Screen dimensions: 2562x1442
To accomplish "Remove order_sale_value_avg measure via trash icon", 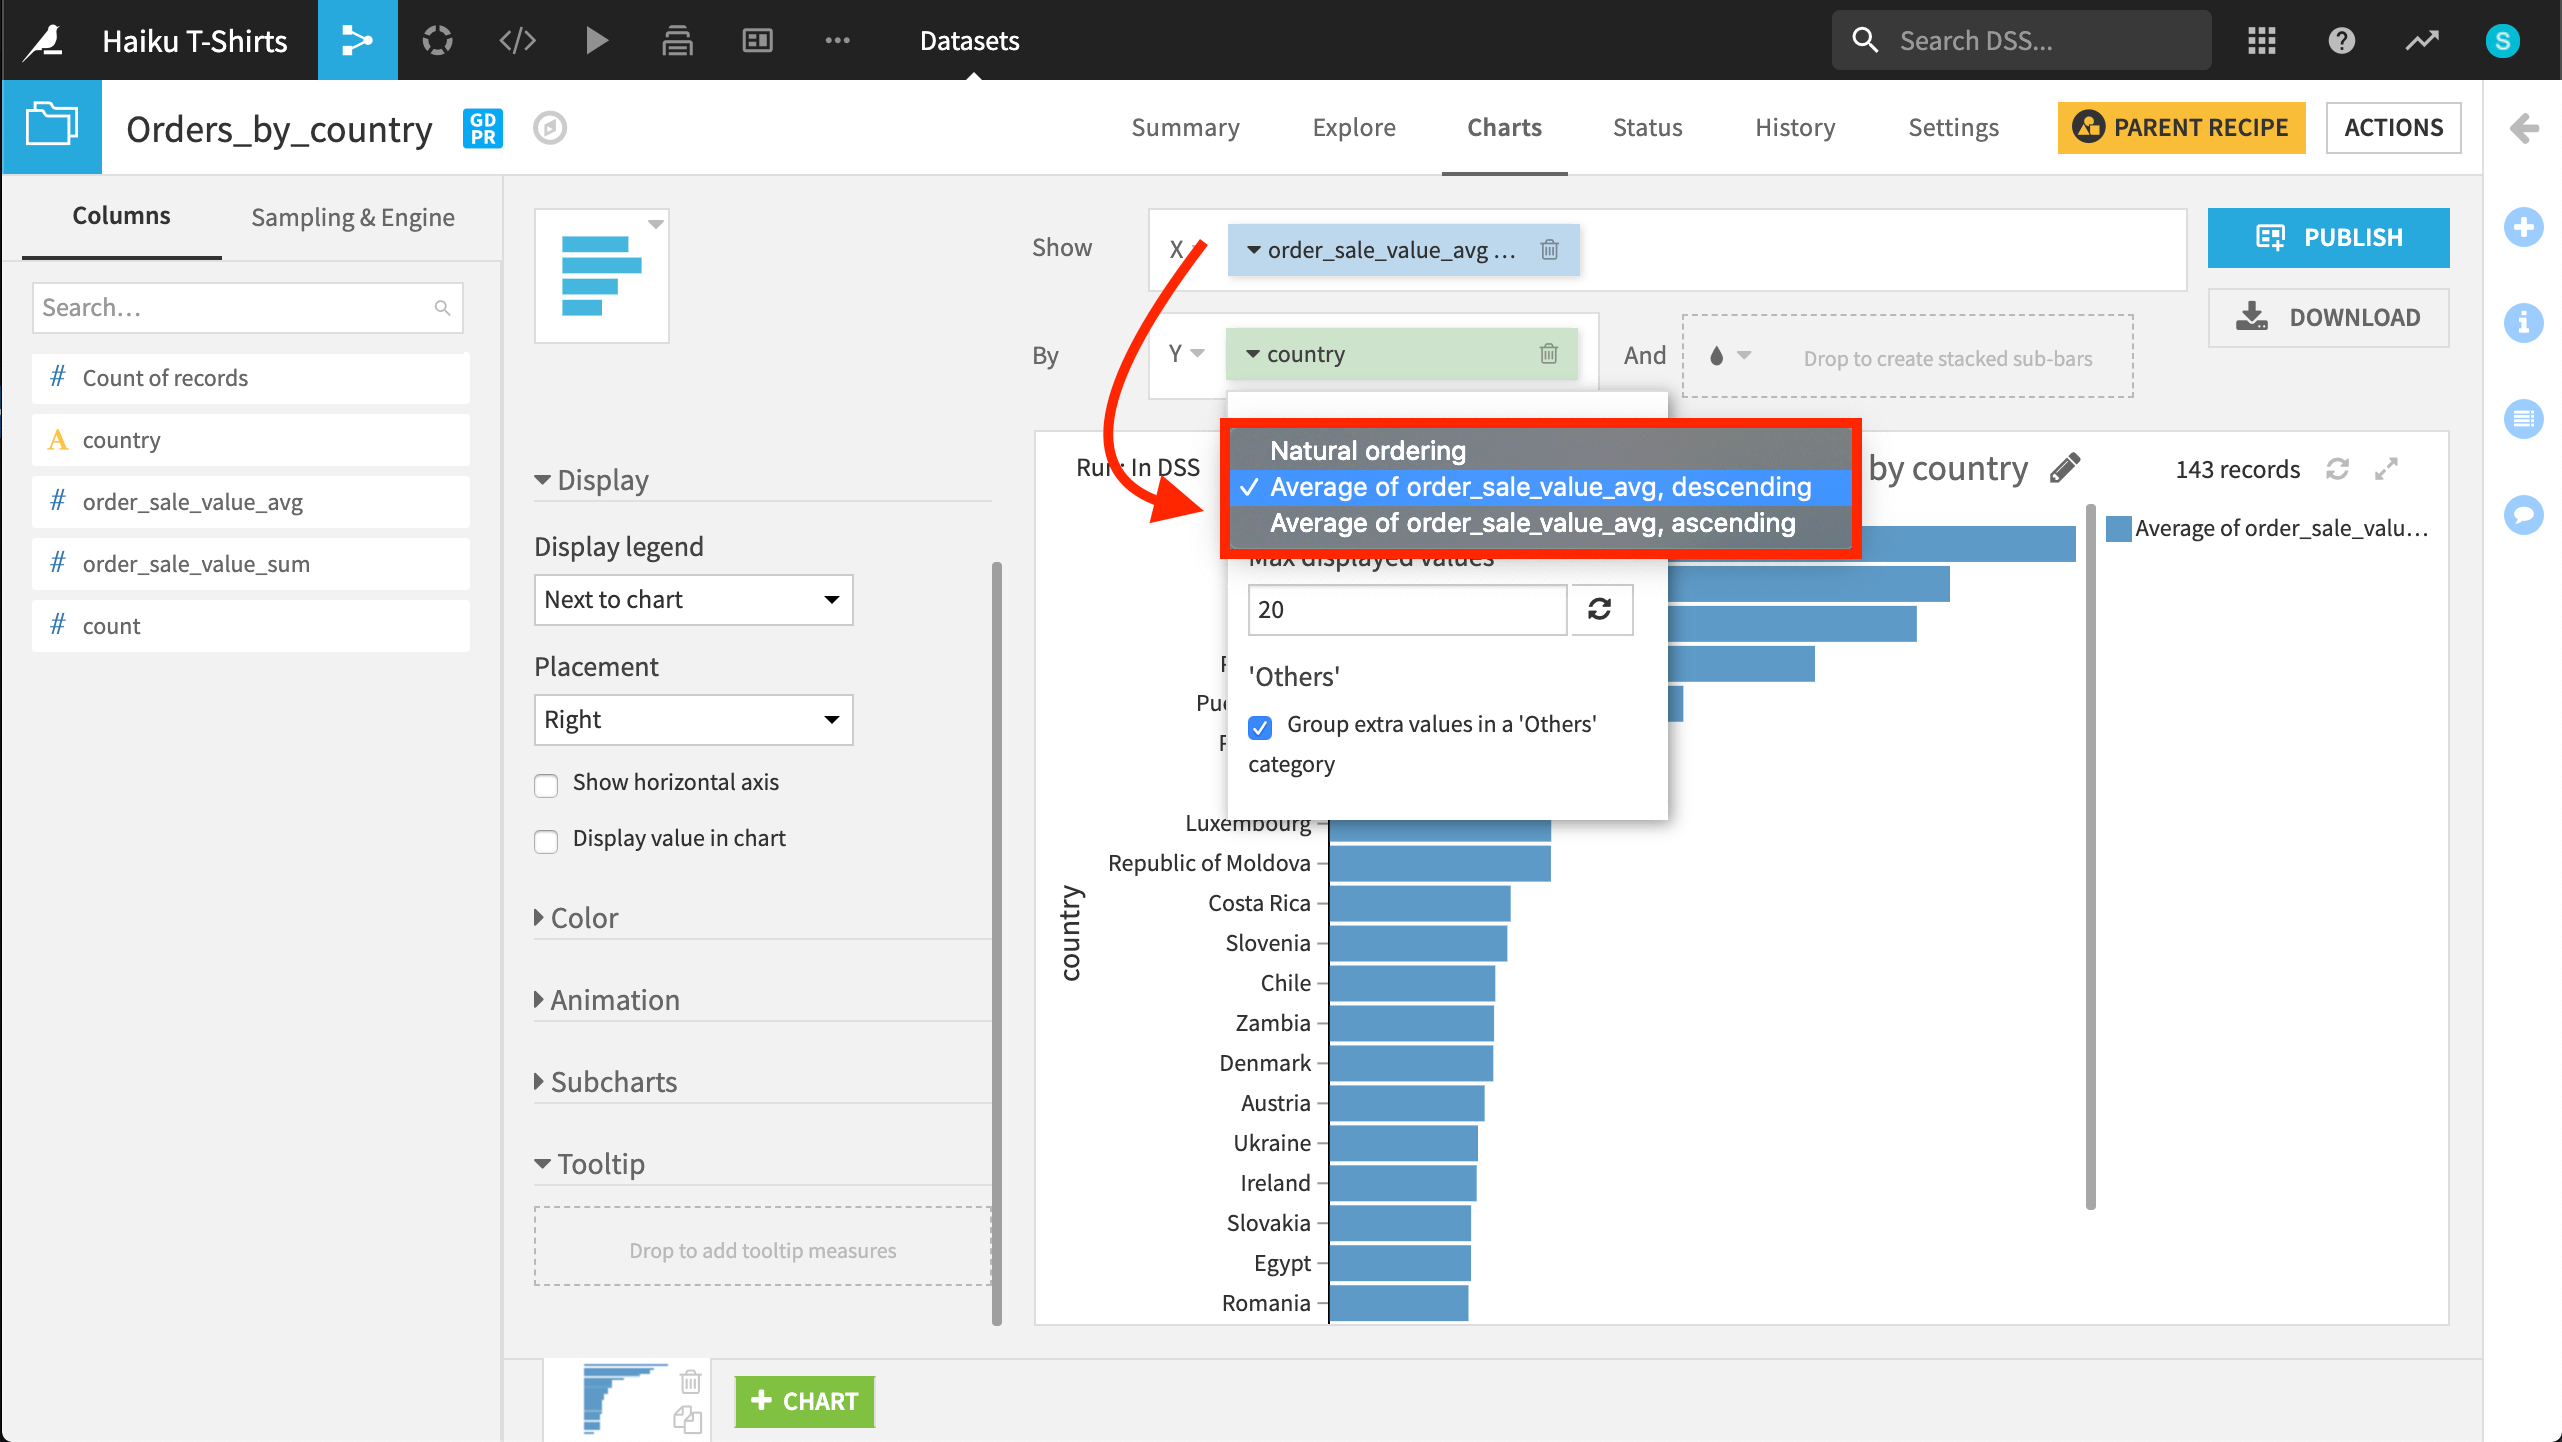I will [x=1549, y=250].
